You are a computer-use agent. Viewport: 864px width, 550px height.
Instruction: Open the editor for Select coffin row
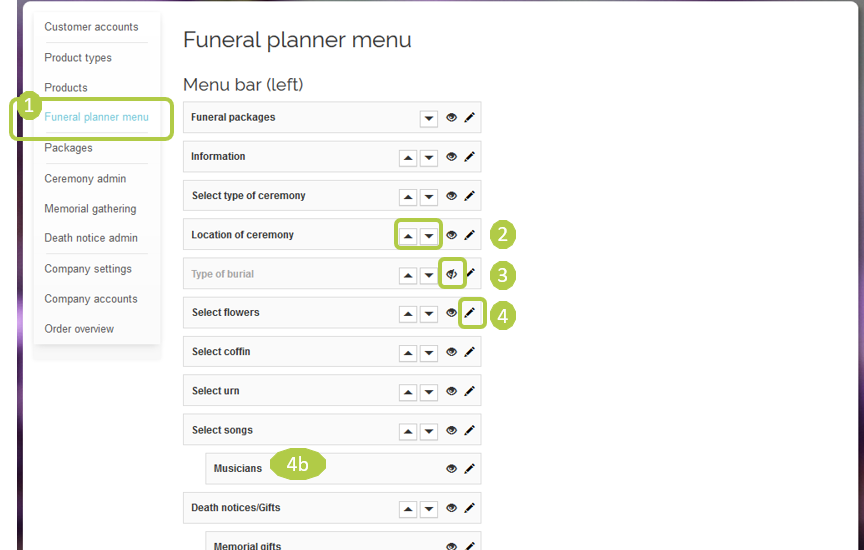click(x=469, y=352)
